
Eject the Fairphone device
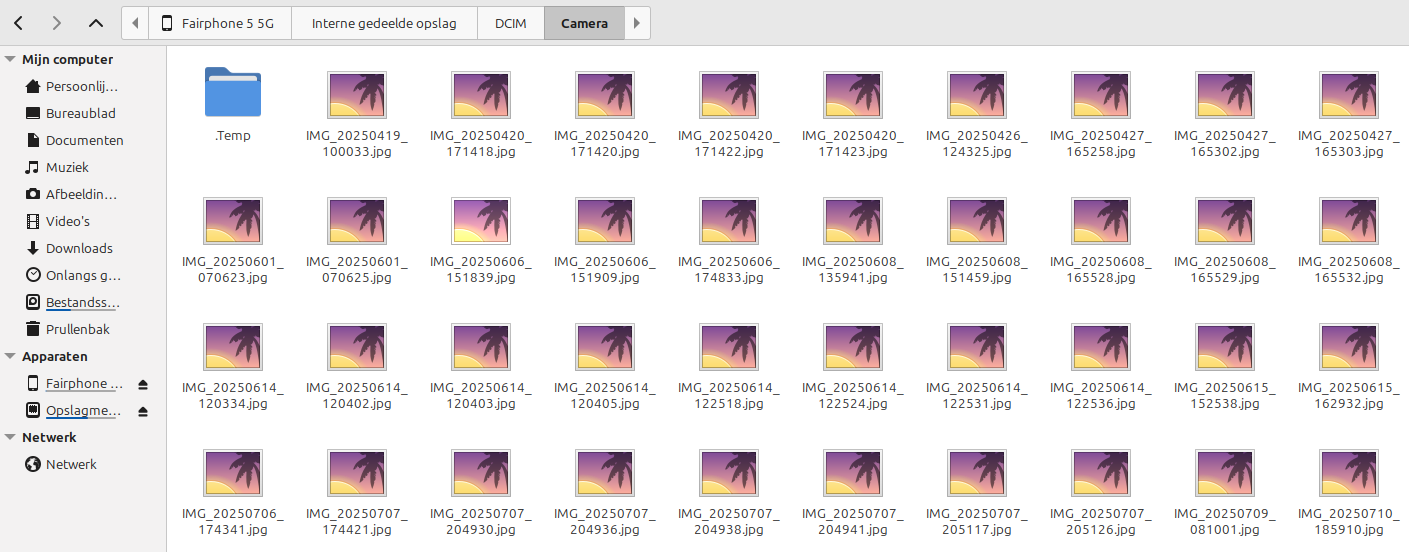coord(143,384)
